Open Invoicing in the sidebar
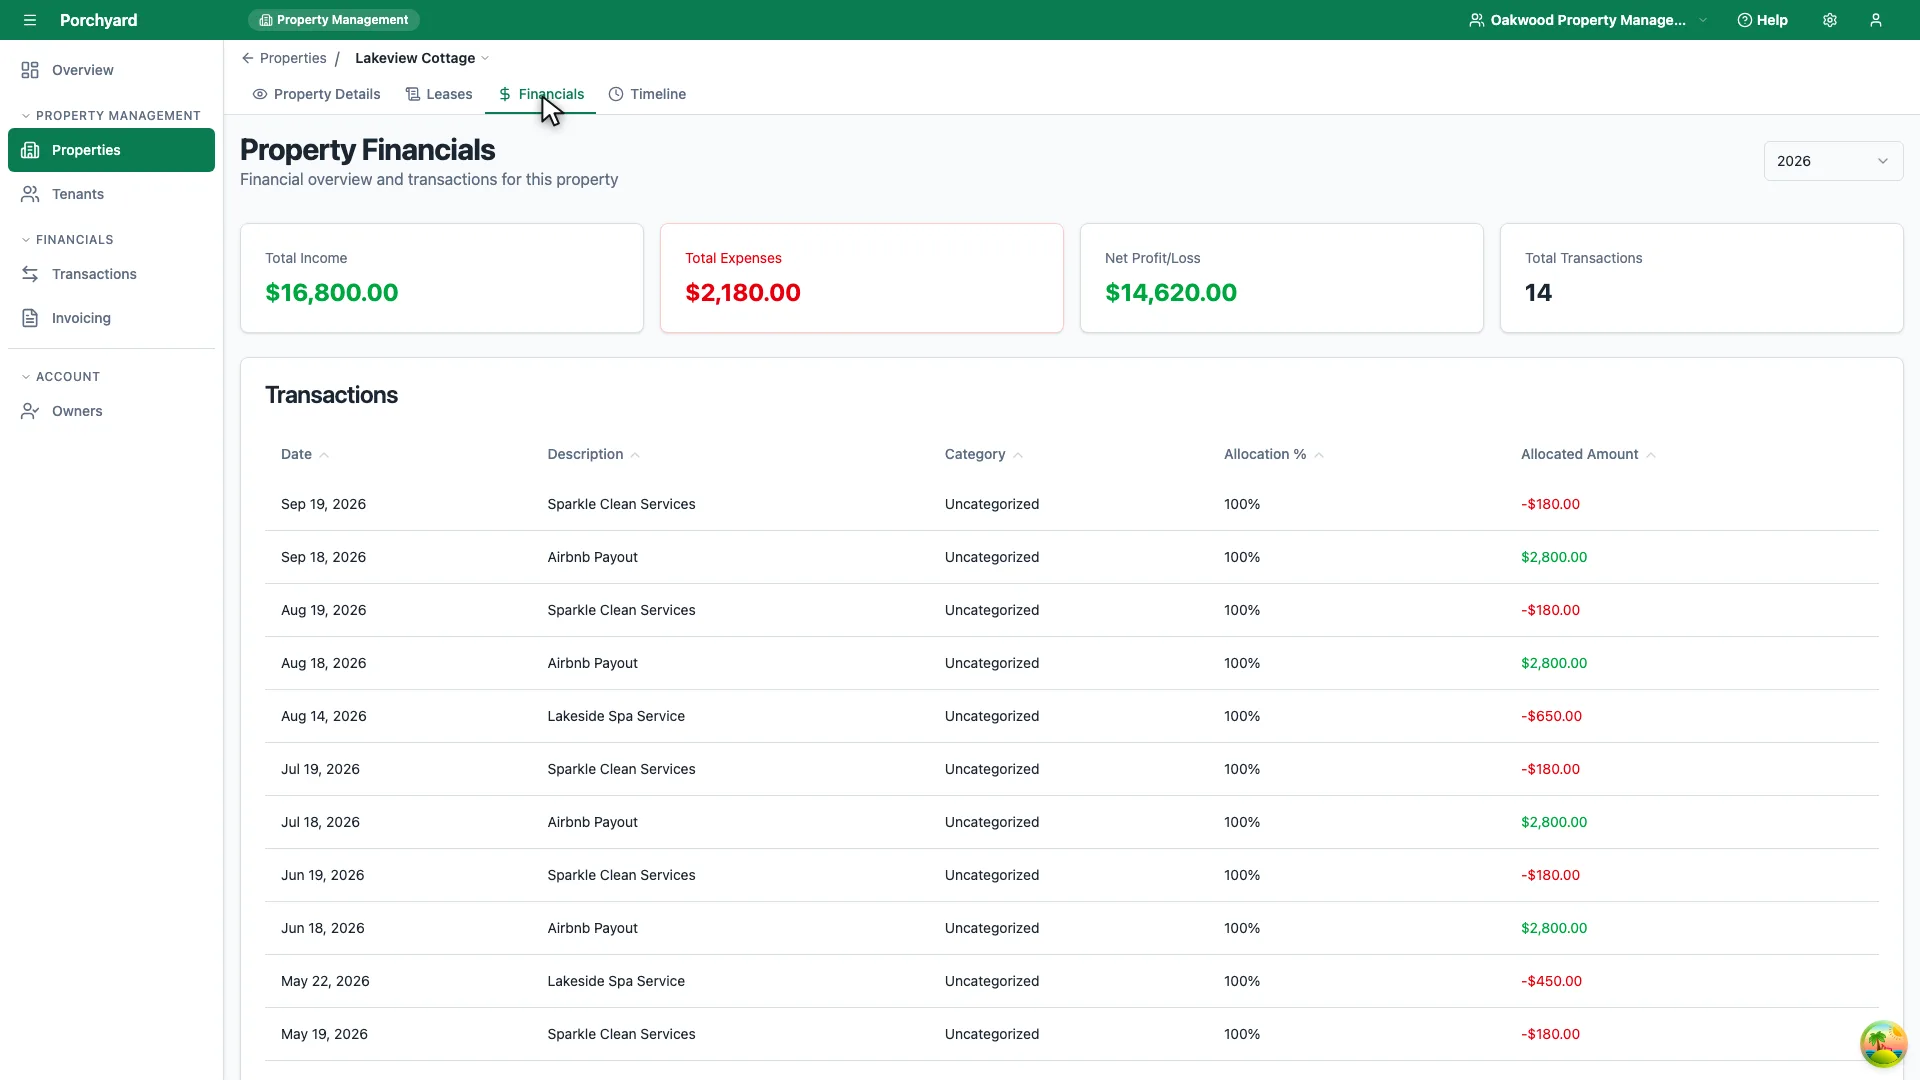 pyautogui.click(x=111, y=318)
